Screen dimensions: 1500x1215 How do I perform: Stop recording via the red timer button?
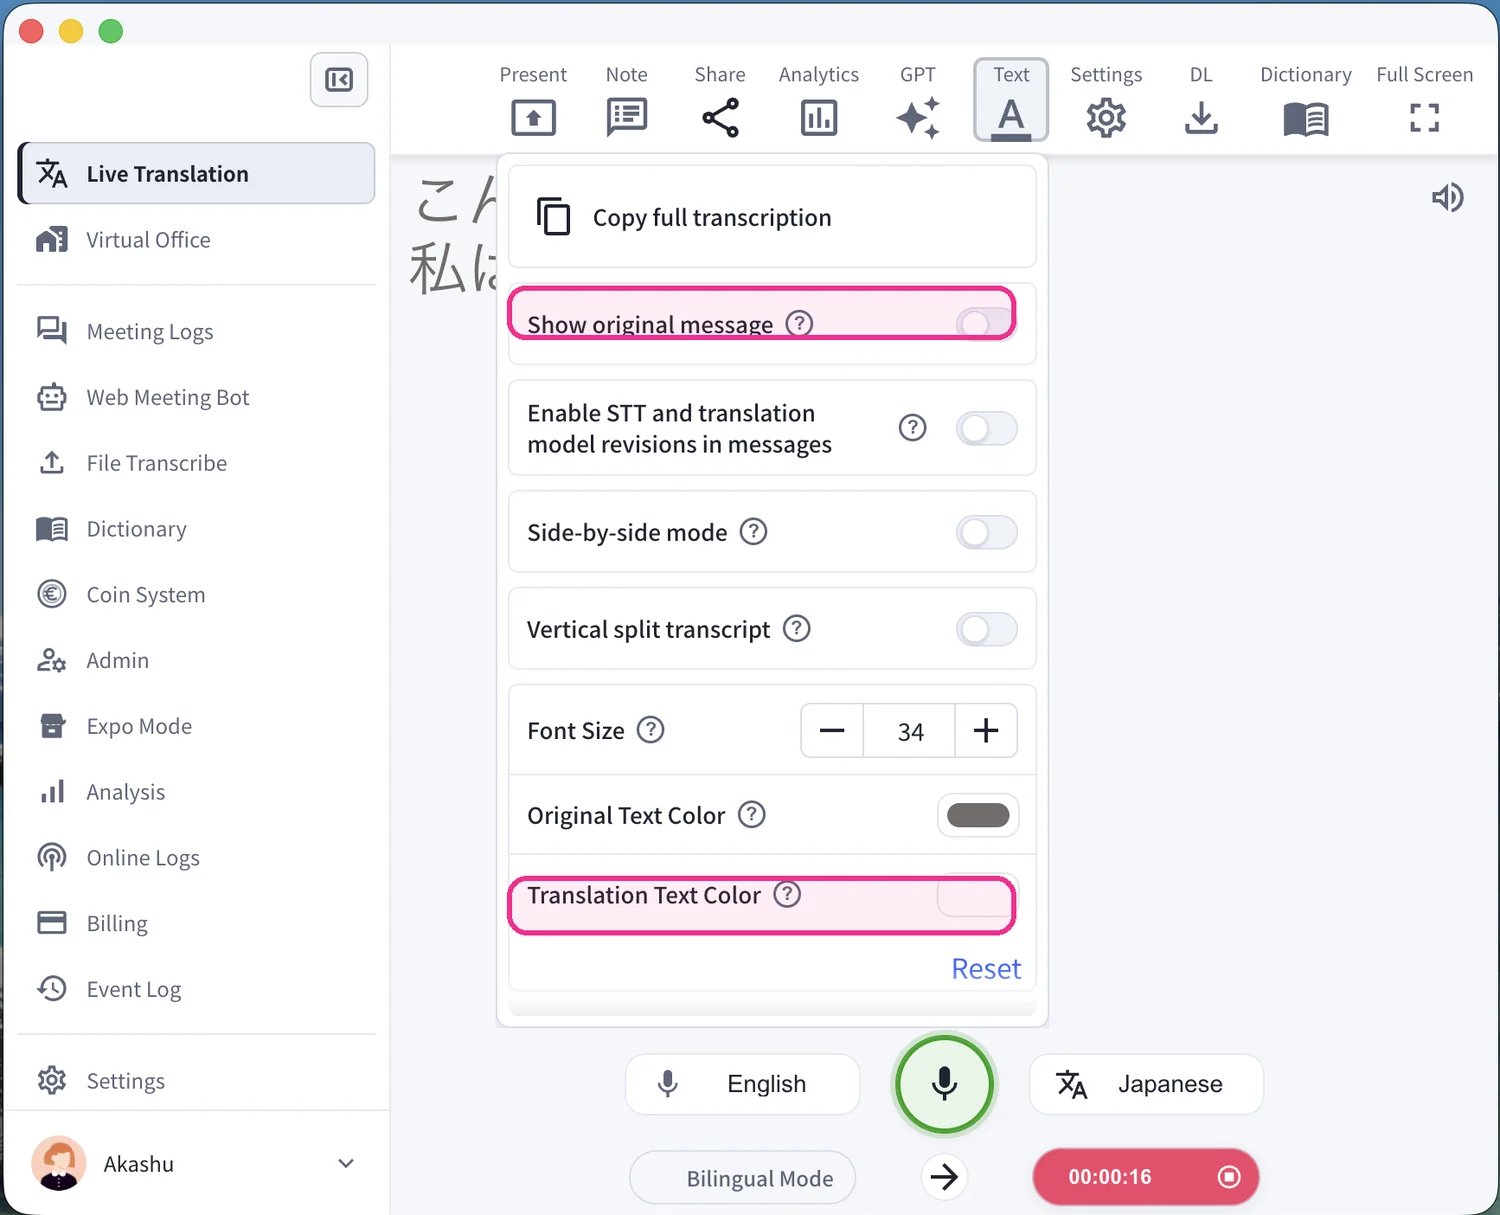pos(1146,1177)
